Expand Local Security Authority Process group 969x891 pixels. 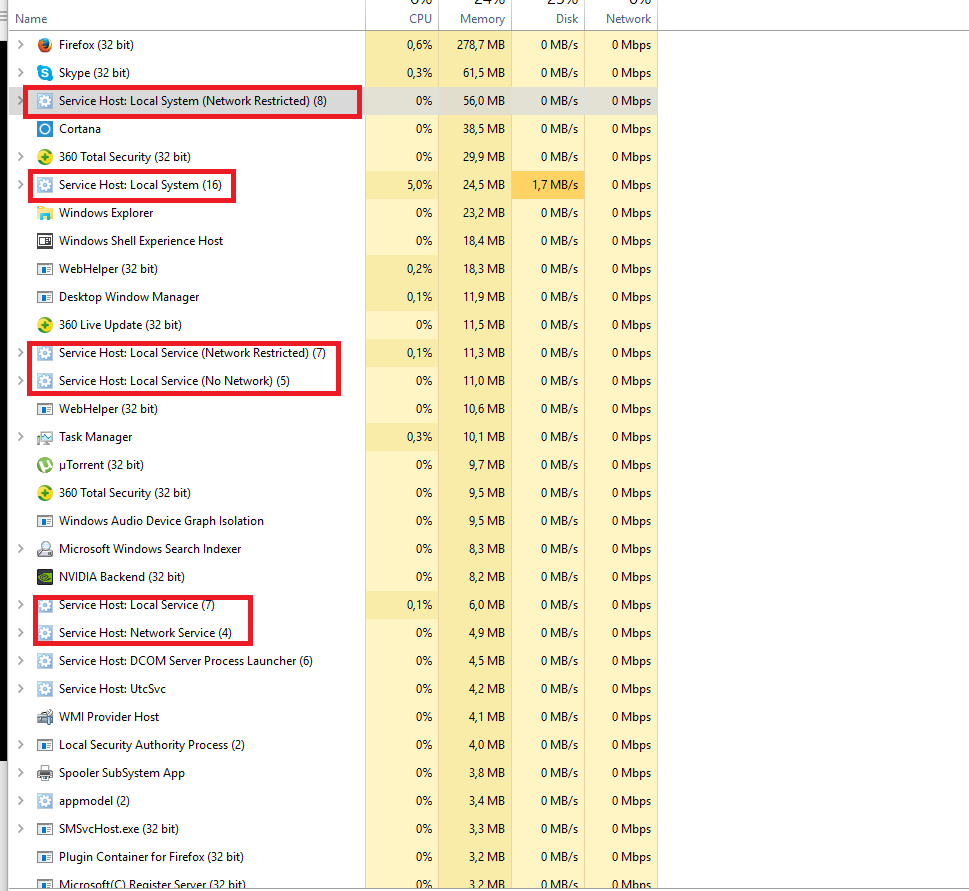tap(20, 745)
